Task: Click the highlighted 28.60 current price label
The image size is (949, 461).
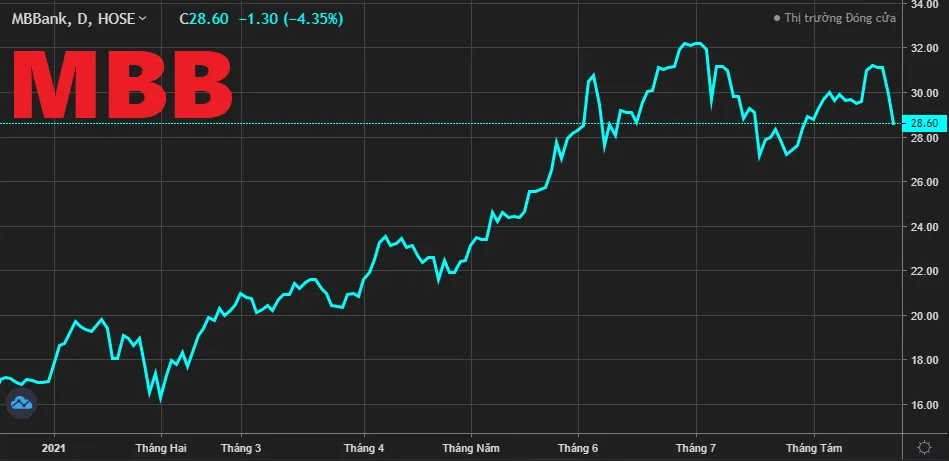Action: pos(923,123)
